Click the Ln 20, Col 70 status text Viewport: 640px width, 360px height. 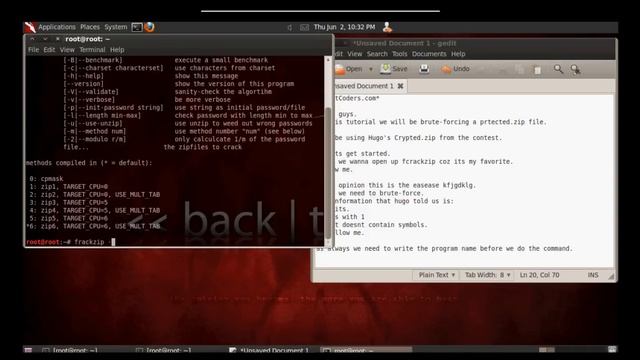pos(539,275)
